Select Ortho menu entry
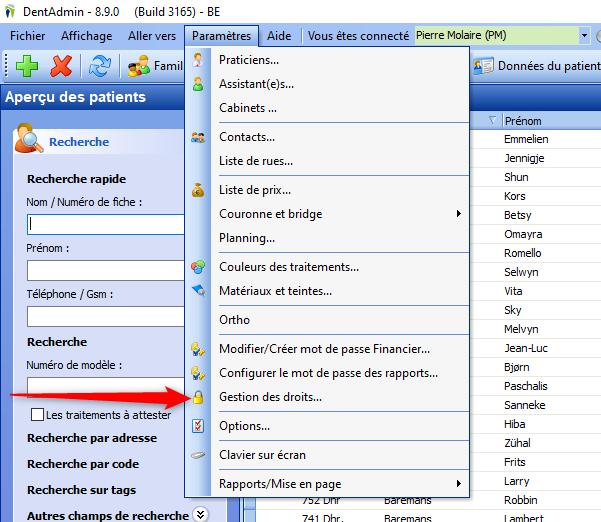Image resolution: width=601 pixels, height=522 pixels. click(x=327, y=320)
